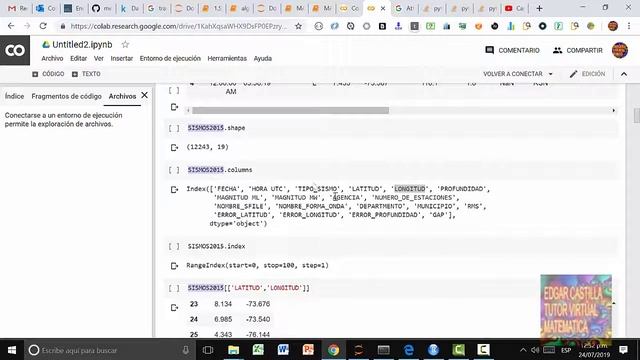Switch to the Índice tab
This screenshot has height=360, width=640.
pyautogui.click(x=14, y=96)
